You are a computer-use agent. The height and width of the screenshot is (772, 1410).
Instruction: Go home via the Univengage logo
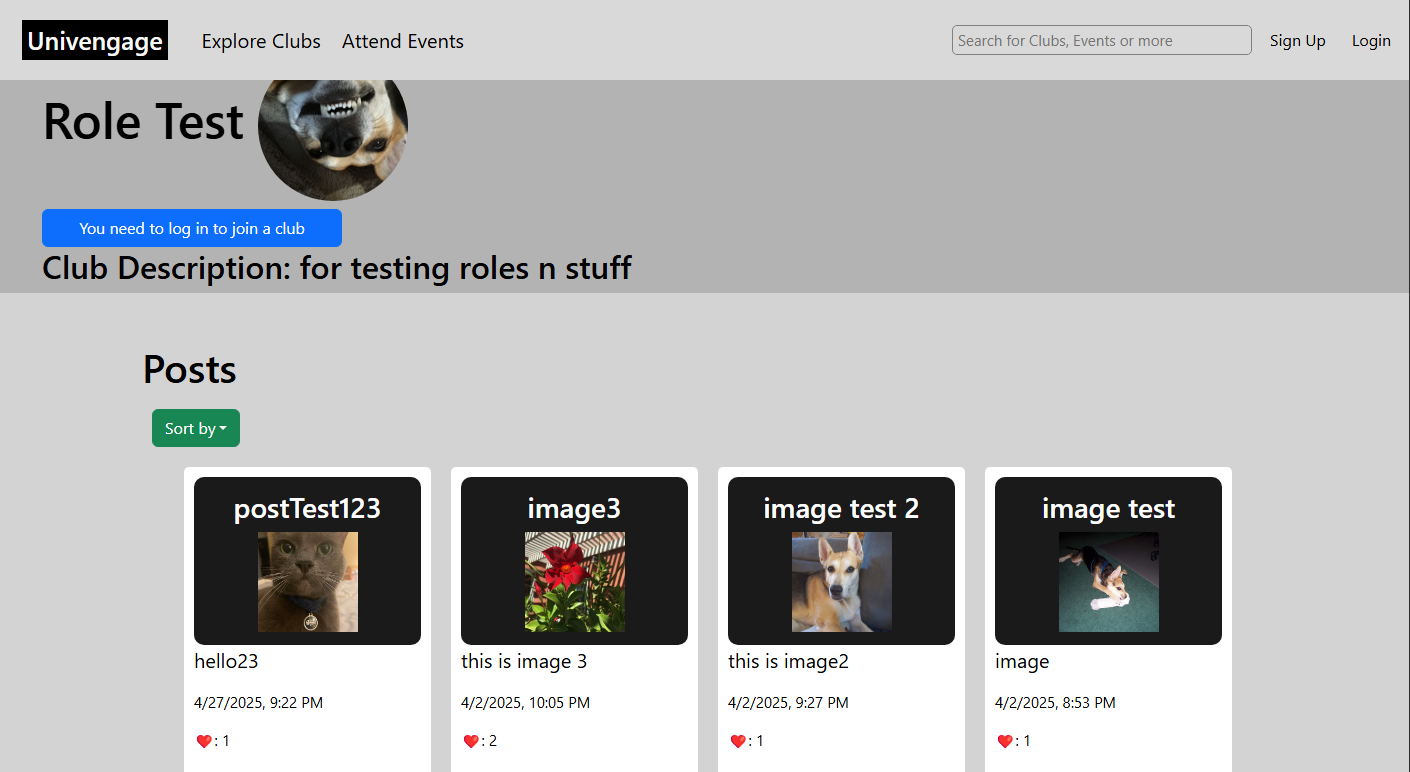tap(95, 41)
